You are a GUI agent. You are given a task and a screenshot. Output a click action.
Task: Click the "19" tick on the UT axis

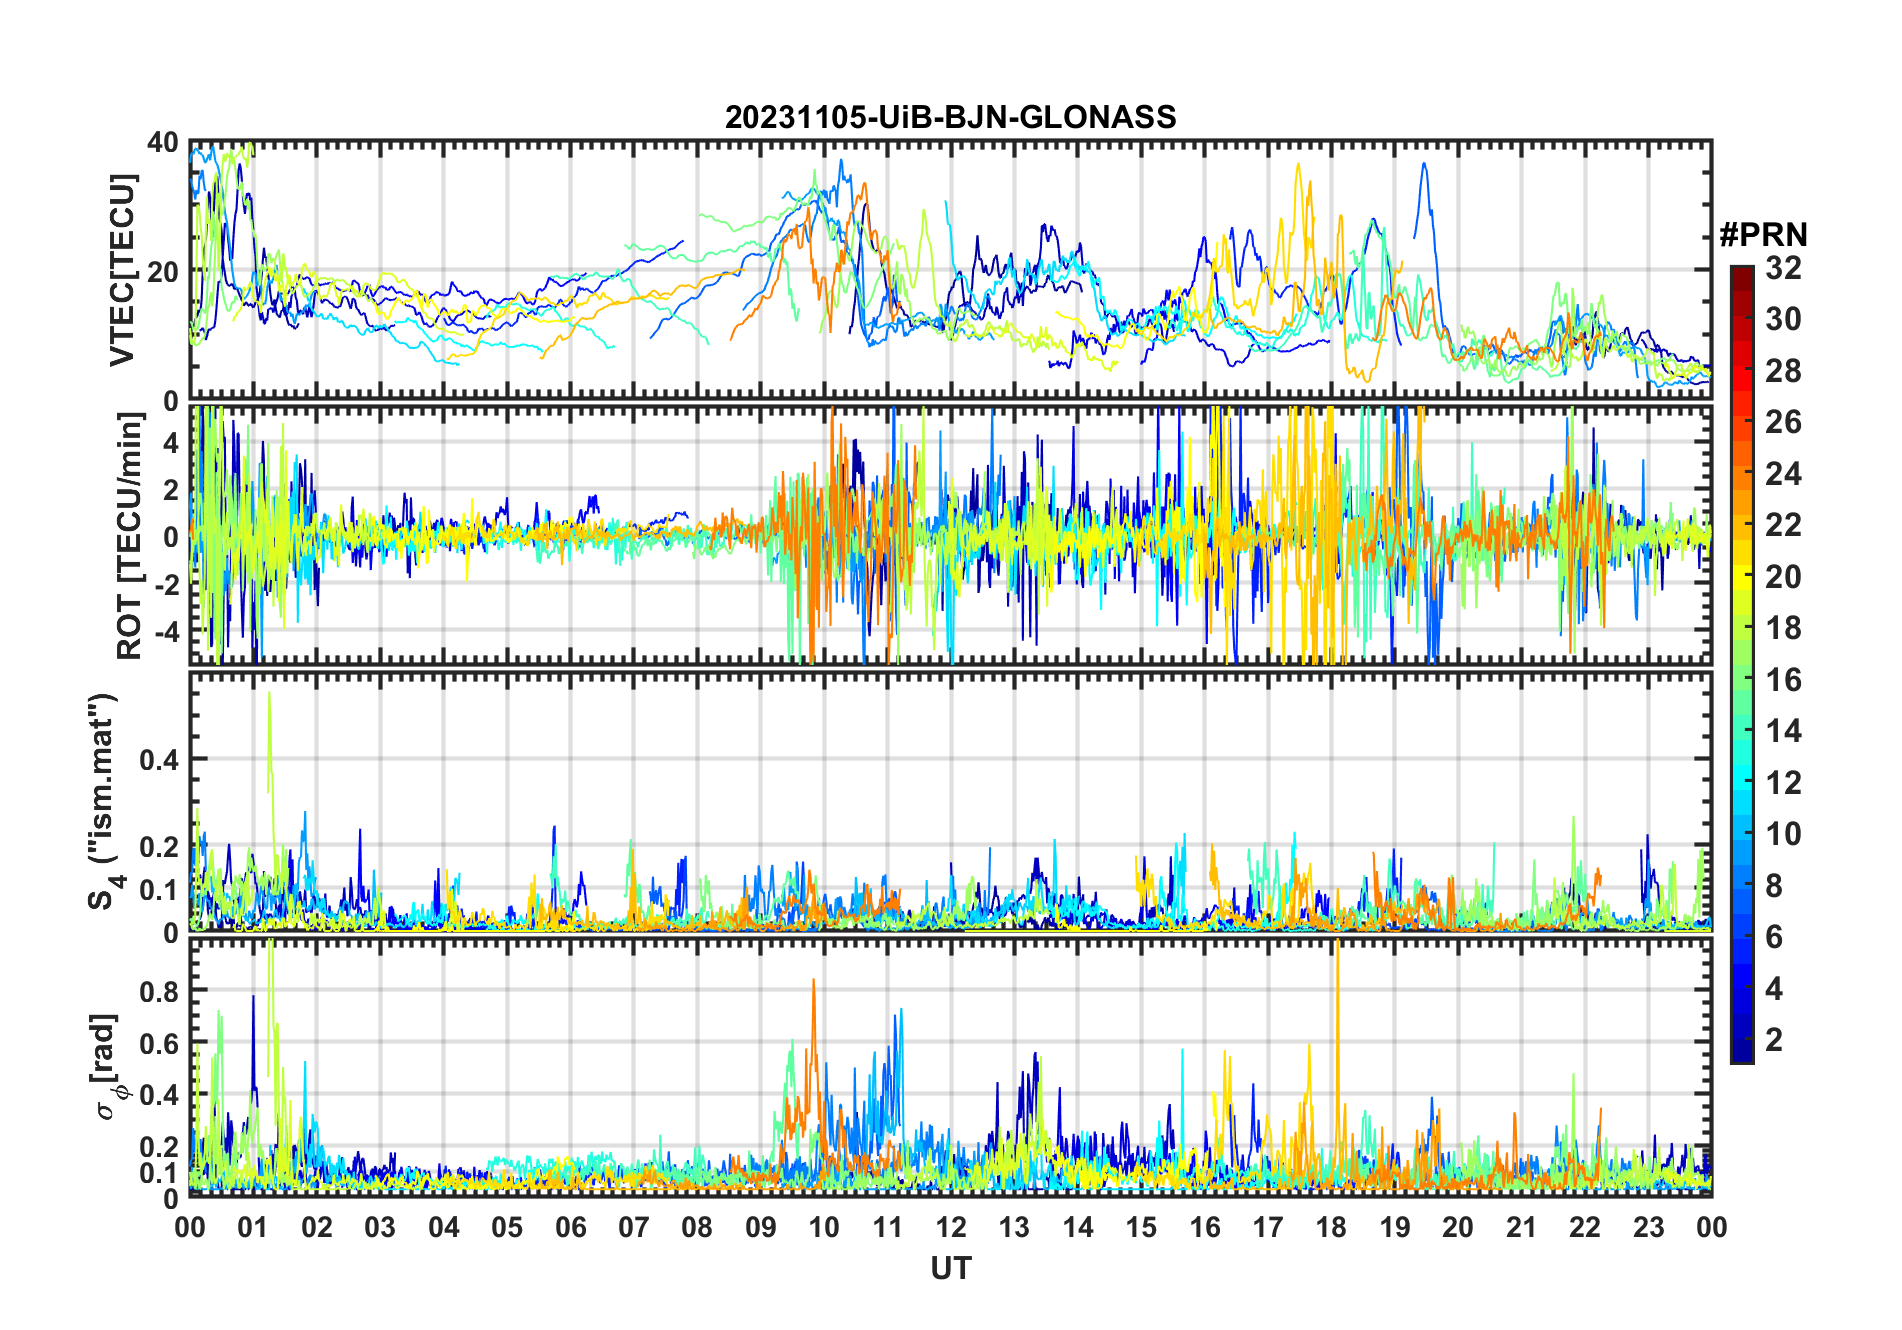1395,1227
